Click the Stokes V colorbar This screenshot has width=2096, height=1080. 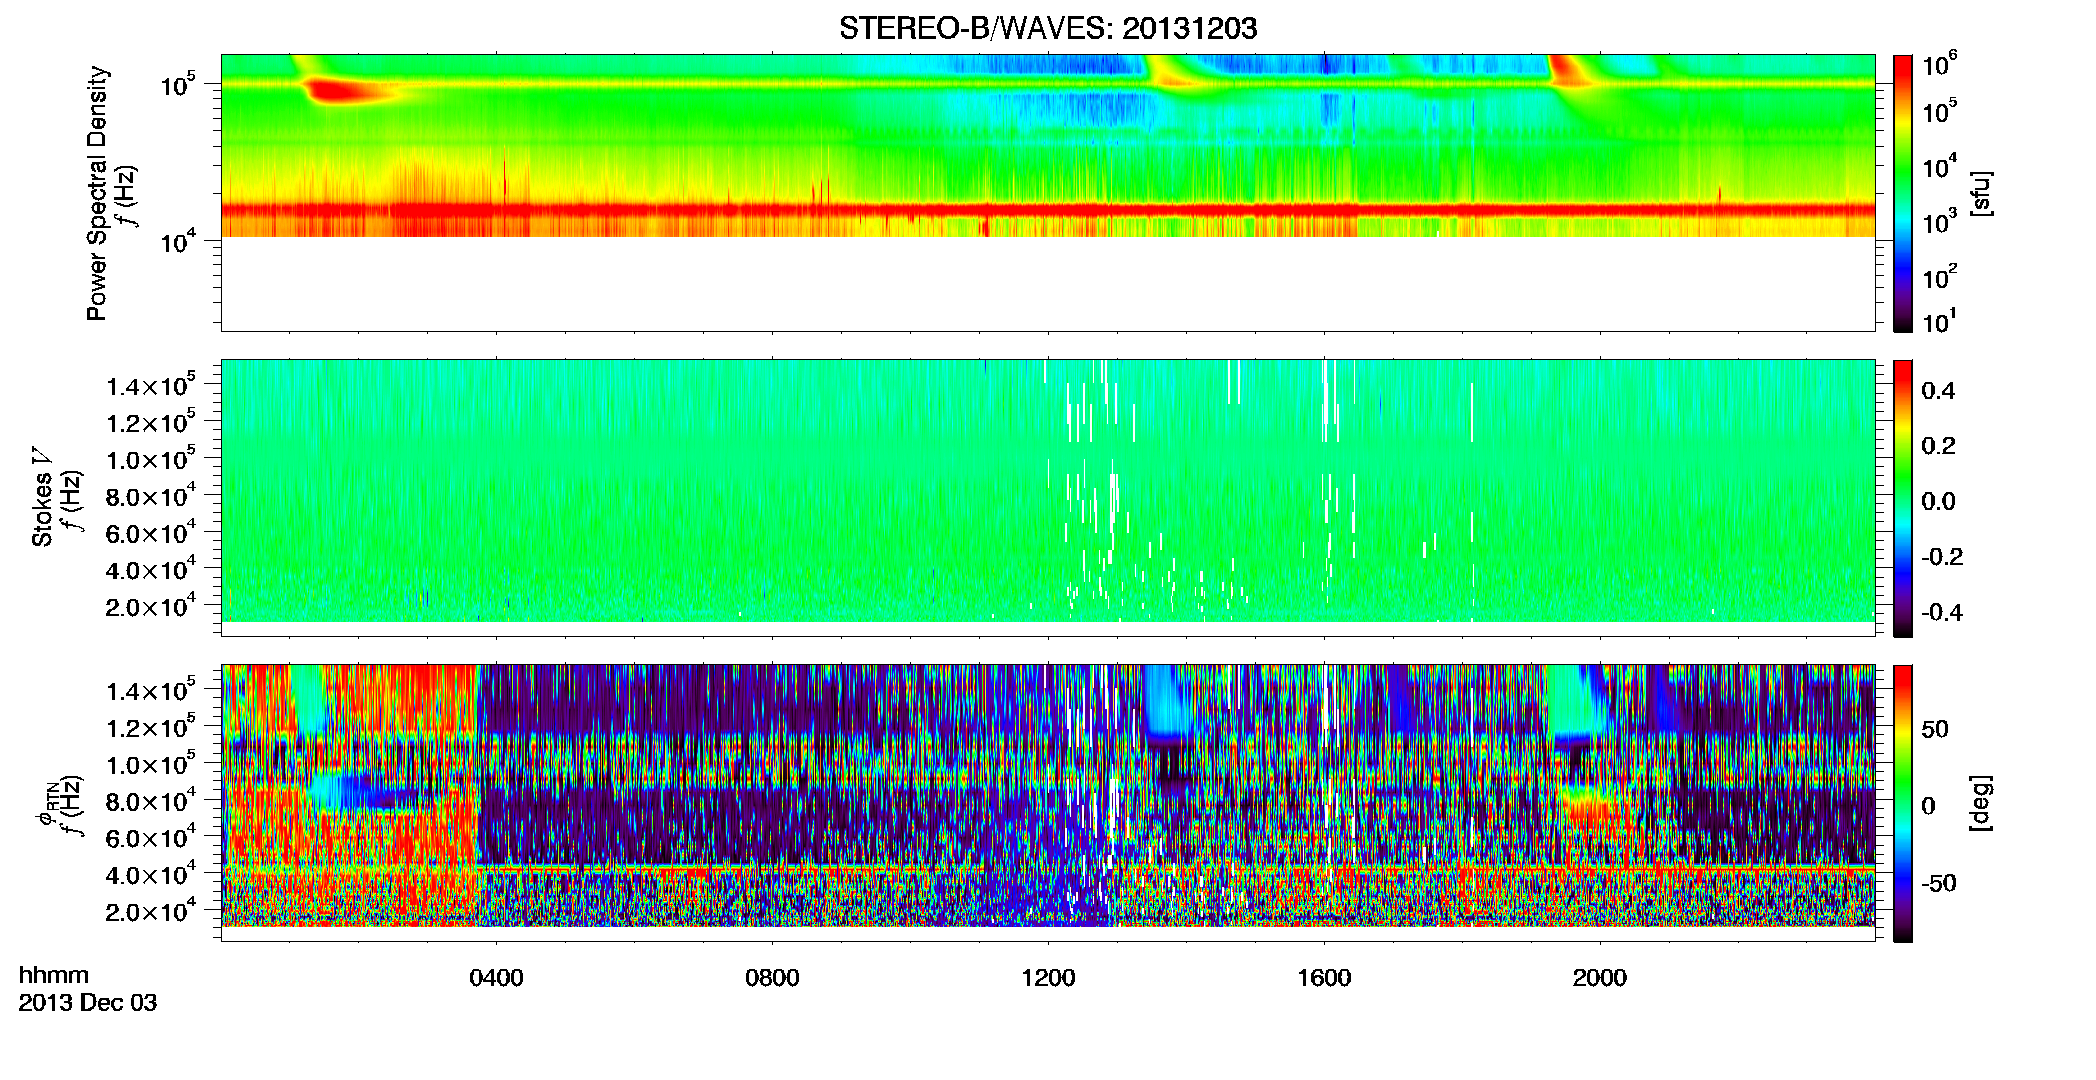pyautogui.click(x=1903, y=498)
